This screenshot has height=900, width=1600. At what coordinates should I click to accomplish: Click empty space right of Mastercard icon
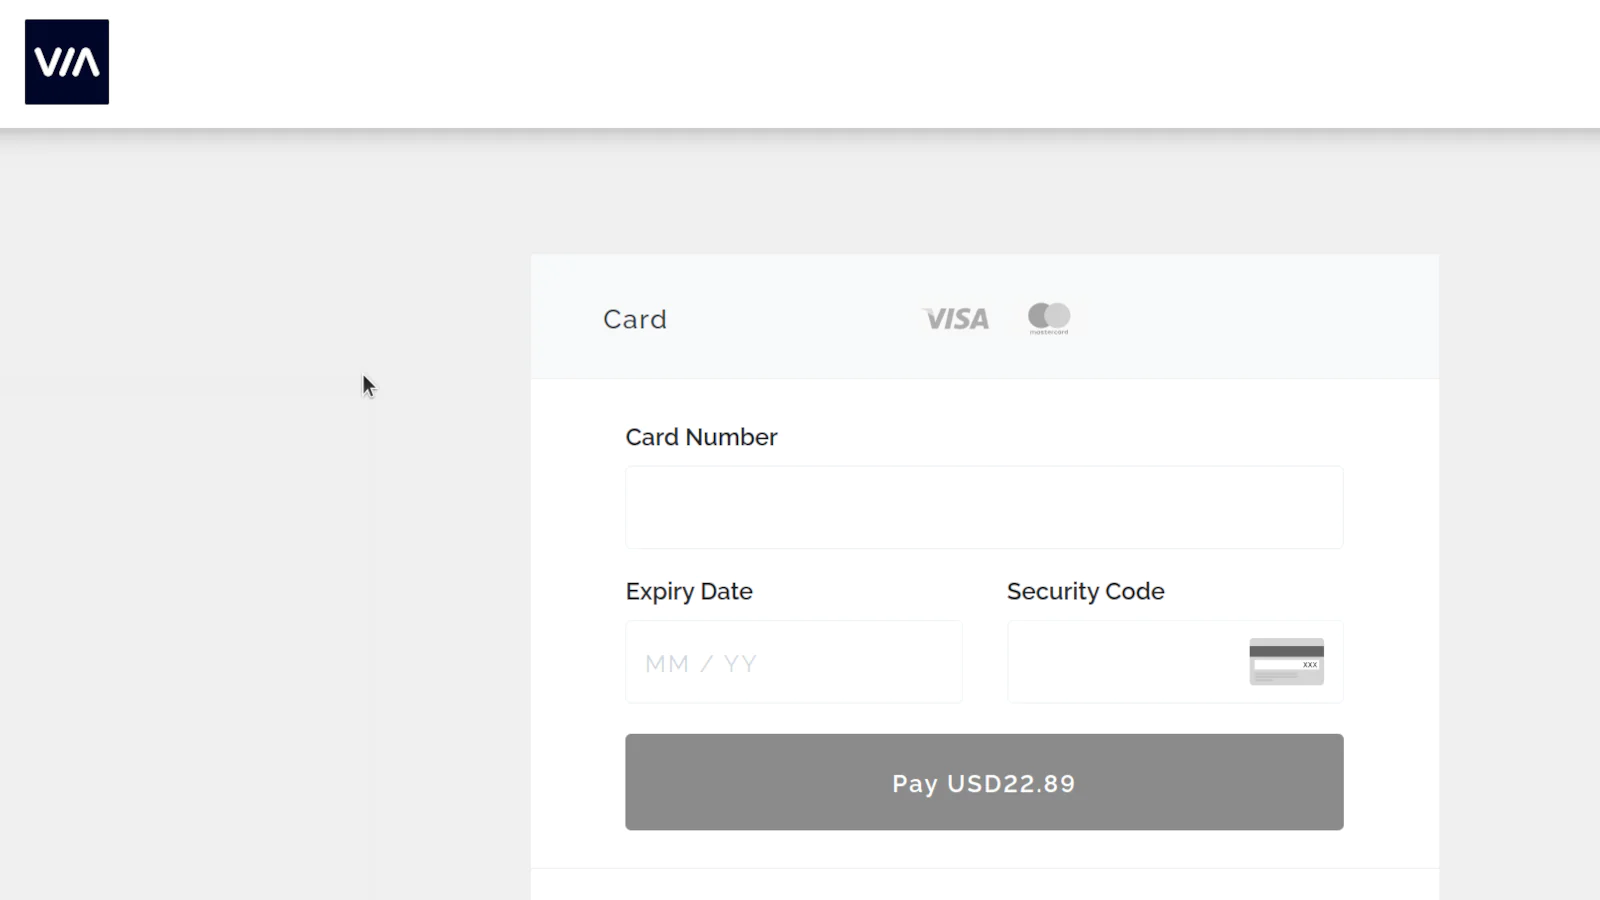[1250, 318]
